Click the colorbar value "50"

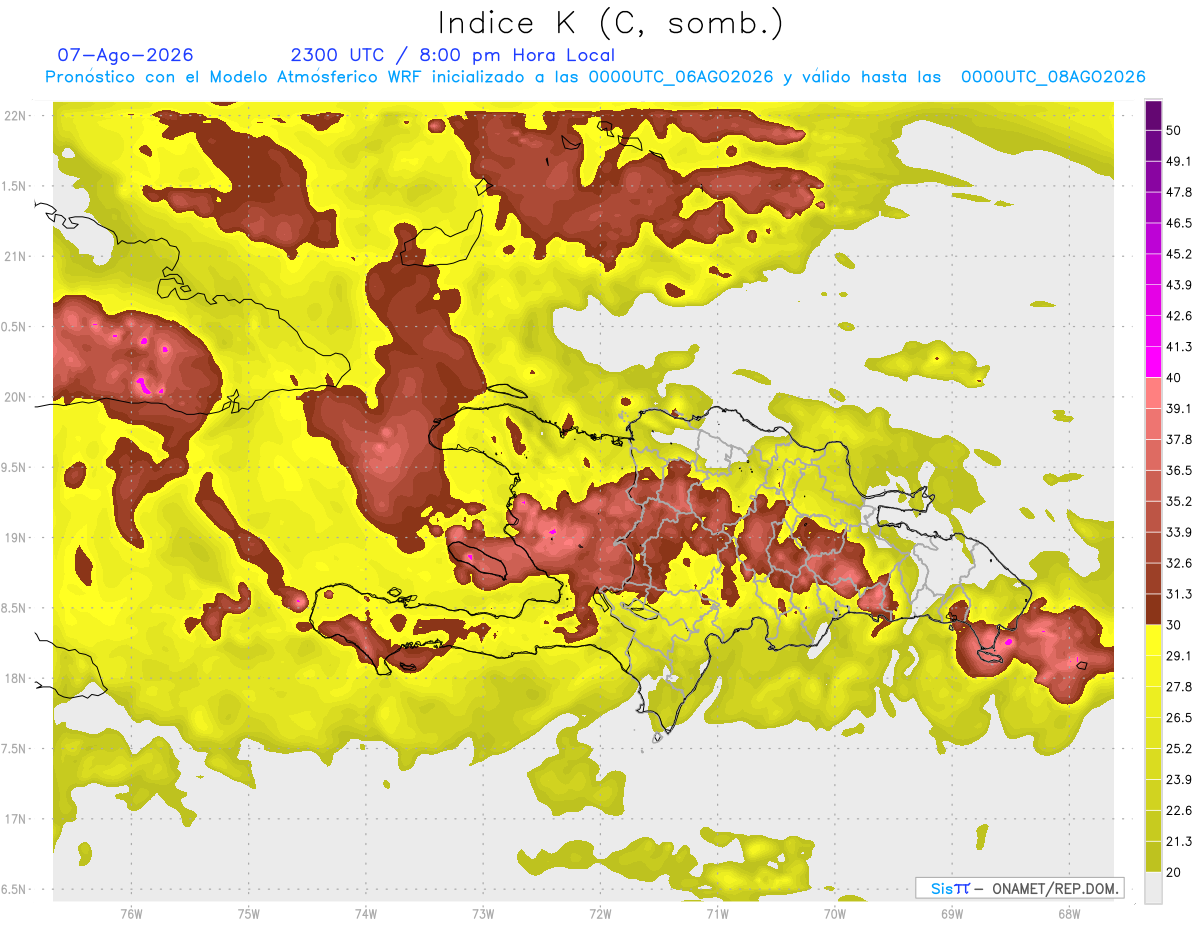tap(1174, 131)
